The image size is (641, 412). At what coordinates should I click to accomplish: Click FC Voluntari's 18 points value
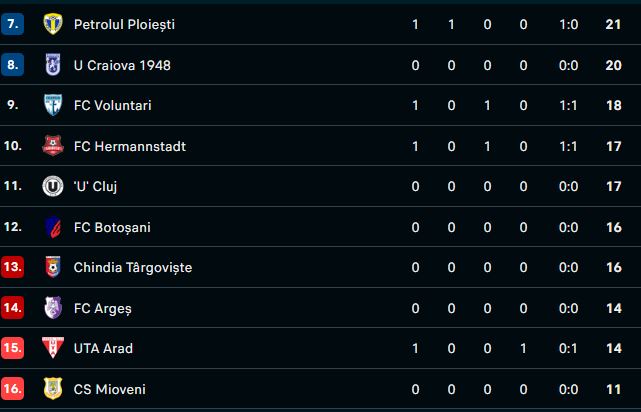click(x=613, y=105)
